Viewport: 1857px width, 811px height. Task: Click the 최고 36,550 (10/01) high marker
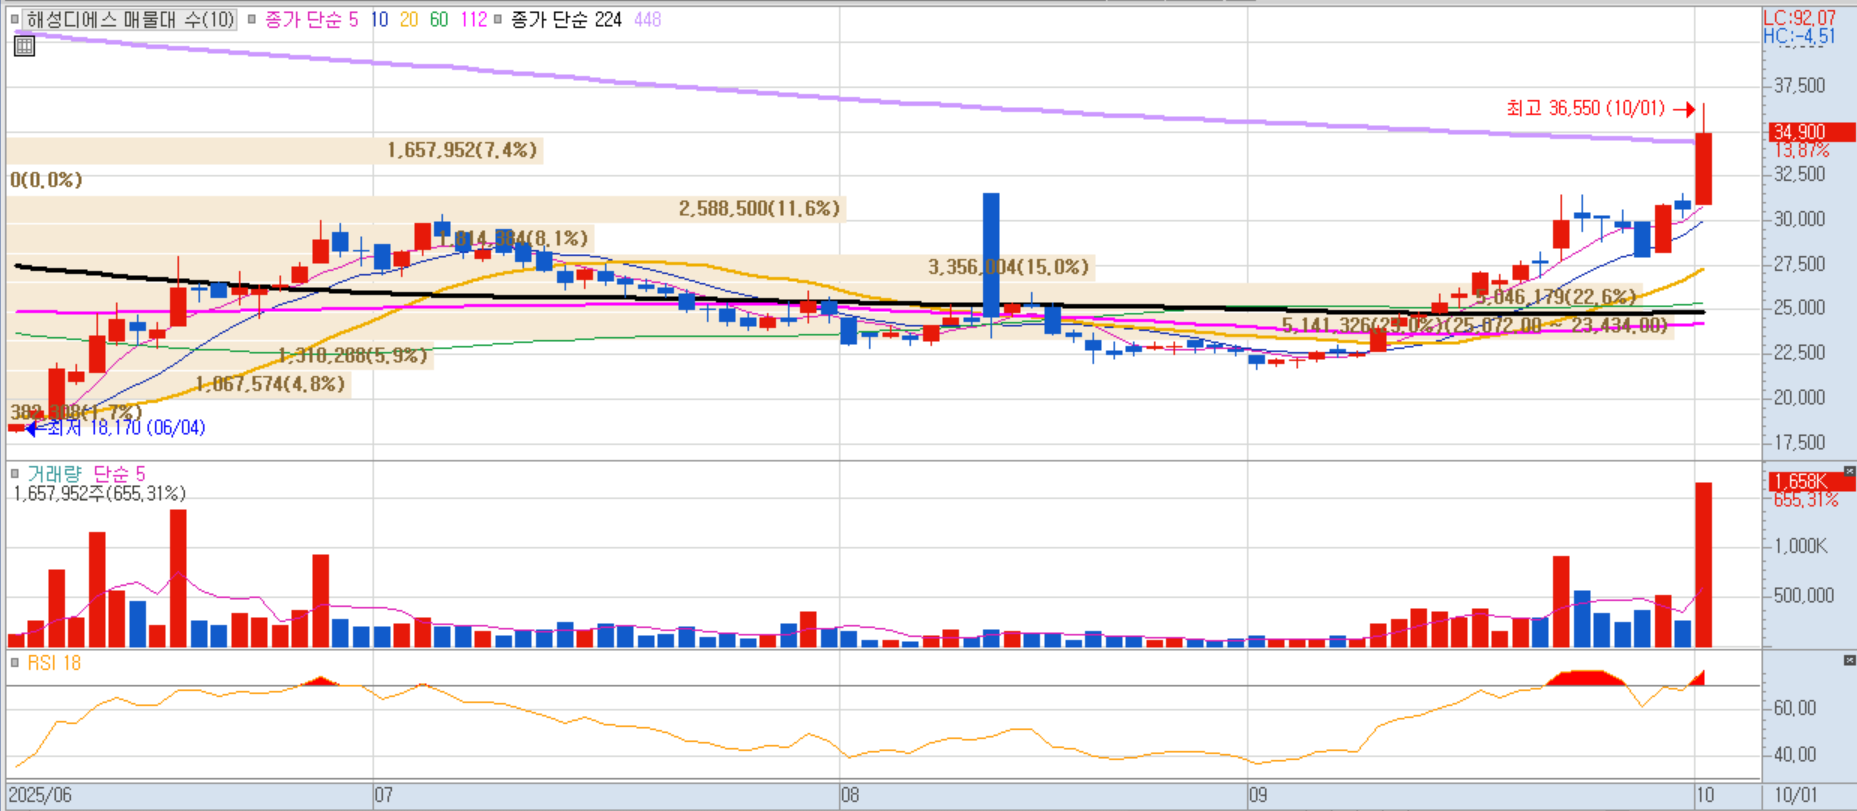click(1586, 108)
